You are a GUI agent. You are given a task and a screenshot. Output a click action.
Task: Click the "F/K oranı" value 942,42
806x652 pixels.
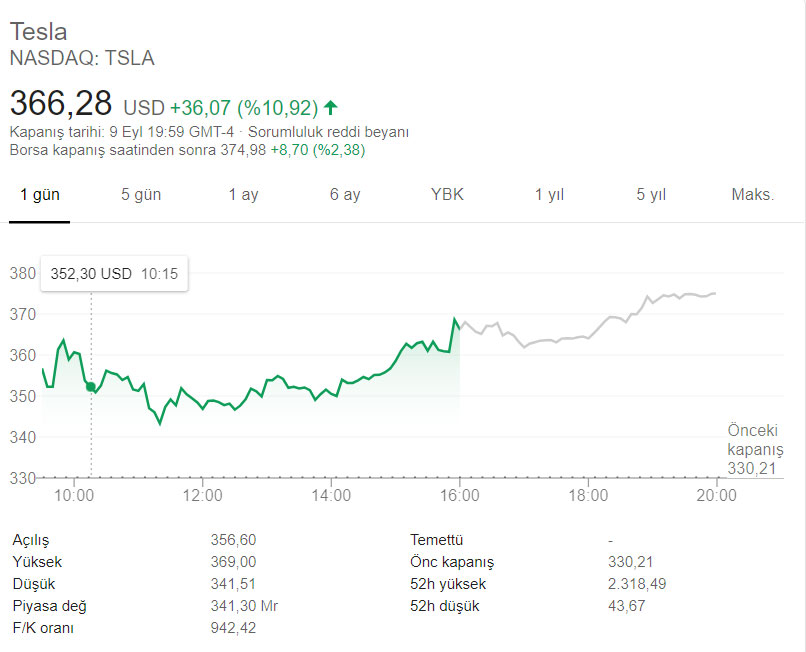(231, 628)
